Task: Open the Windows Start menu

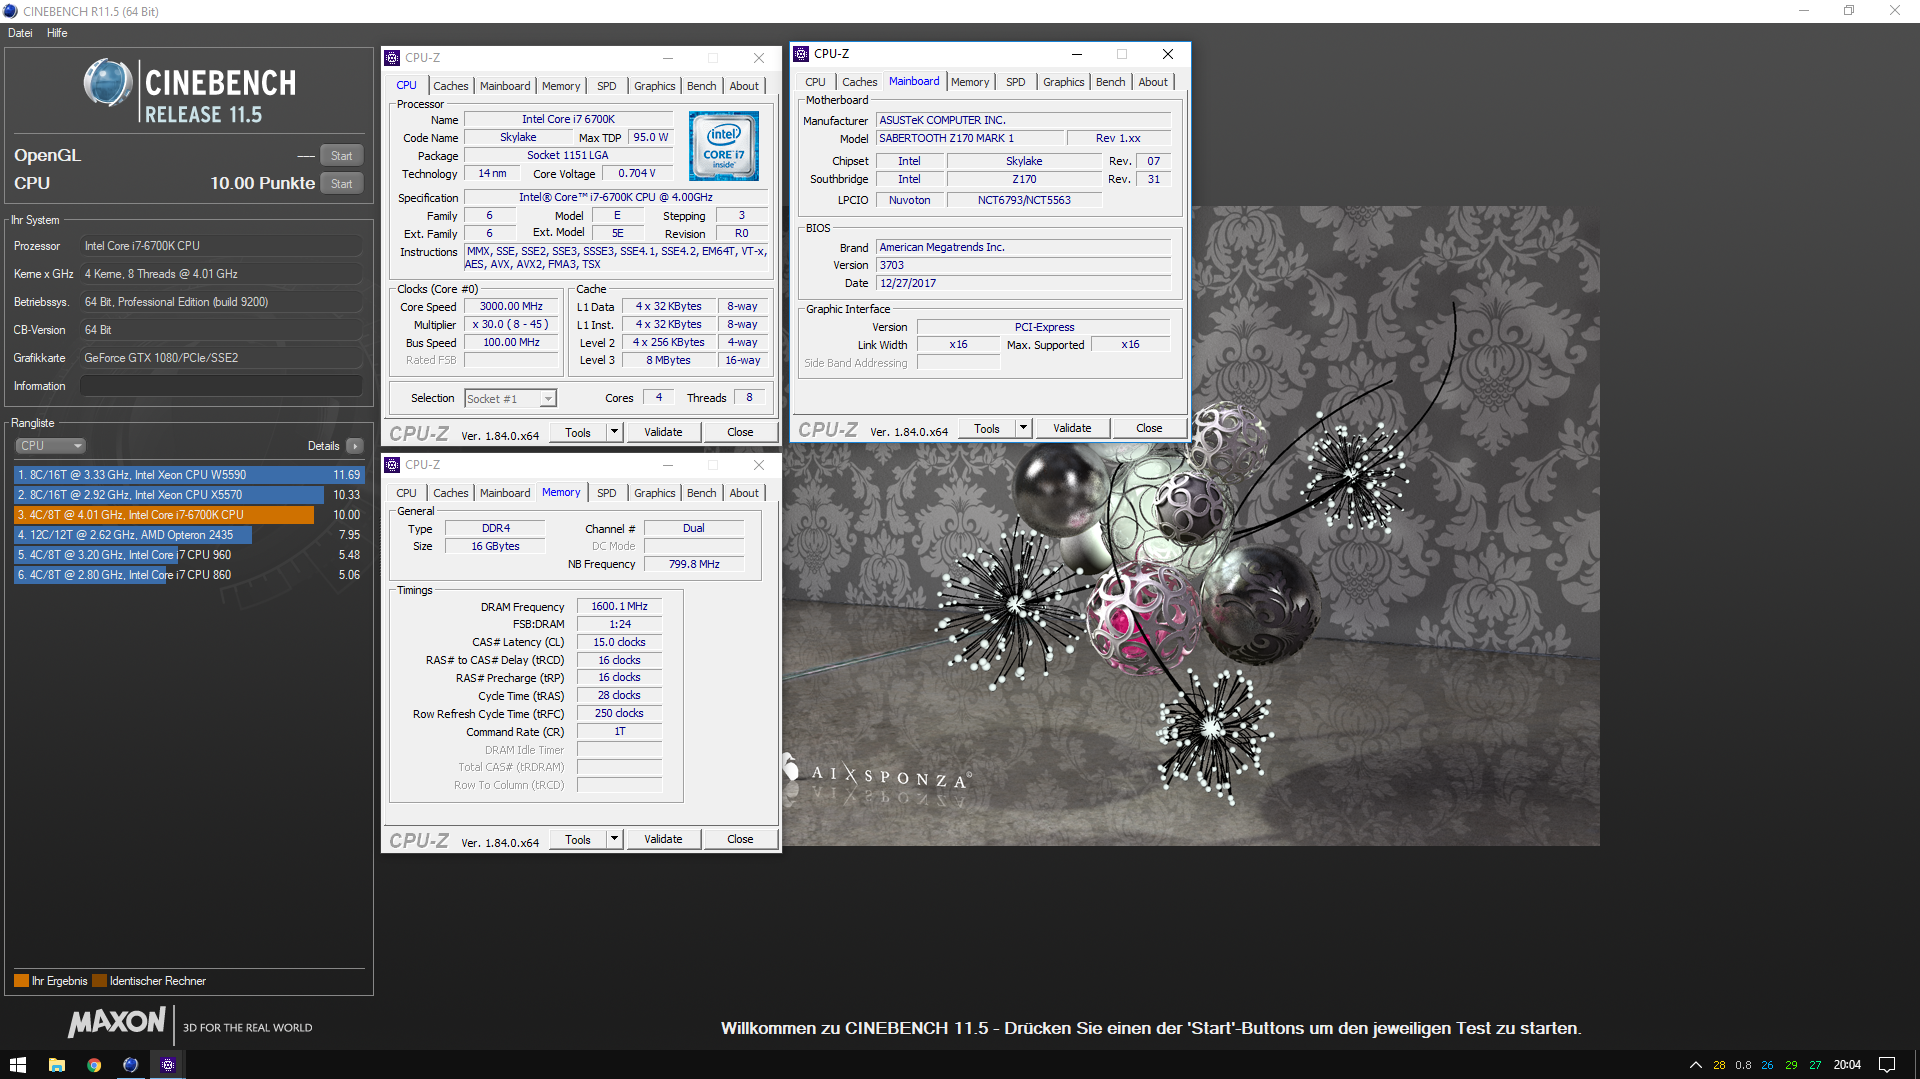Action: pyautogui.click(x=17, y=1065)
